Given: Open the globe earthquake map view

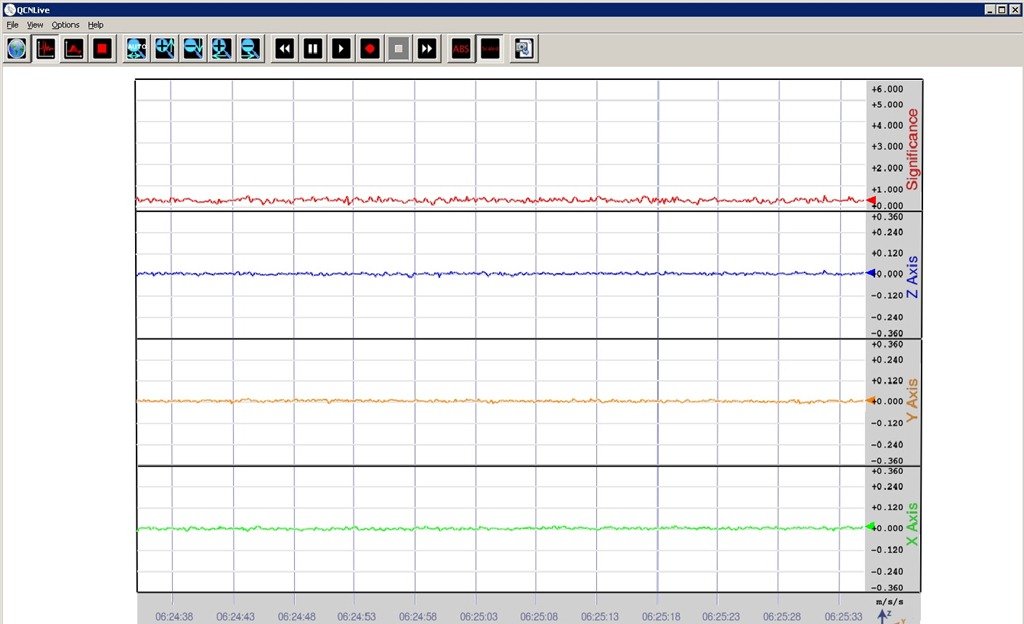Looking at the screenshot, I should coord(17,49).
